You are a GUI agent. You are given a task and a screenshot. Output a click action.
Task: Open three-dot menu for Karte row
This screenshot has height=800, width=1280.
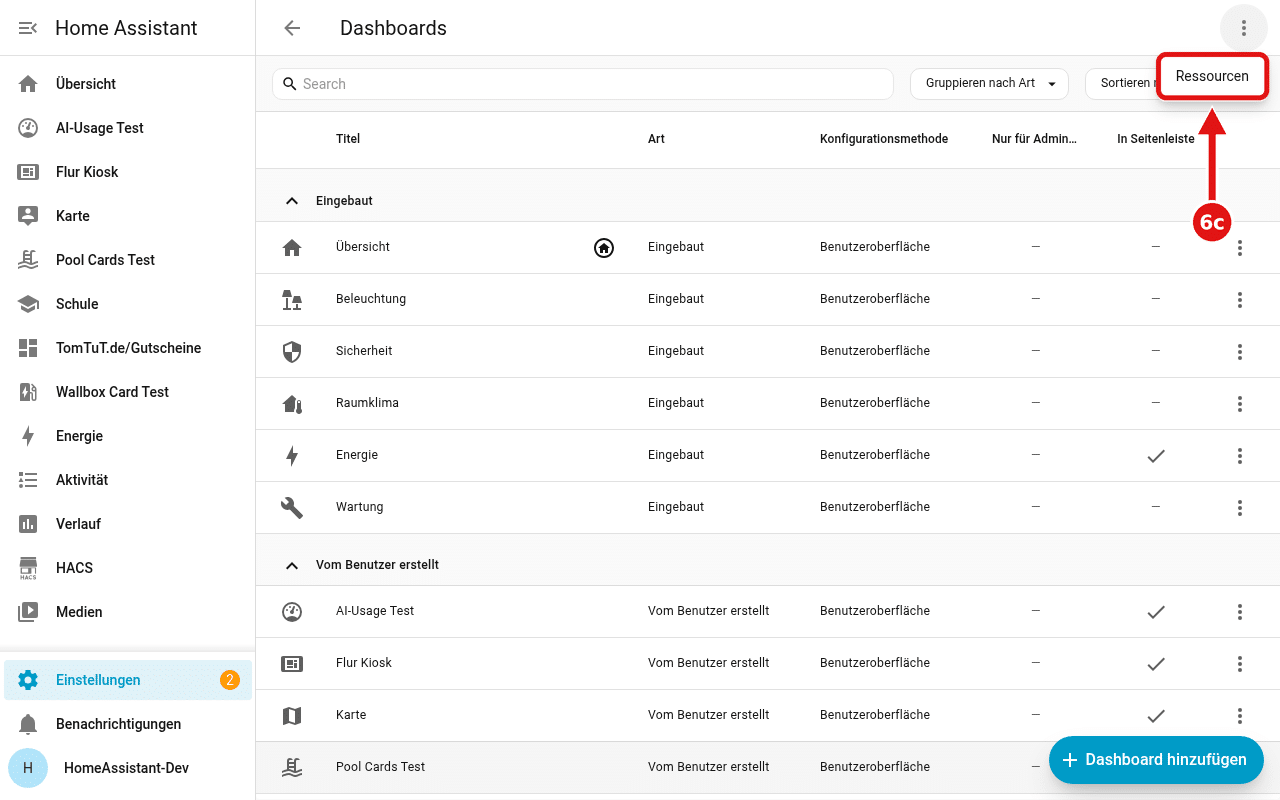[x=1240, y=716]
